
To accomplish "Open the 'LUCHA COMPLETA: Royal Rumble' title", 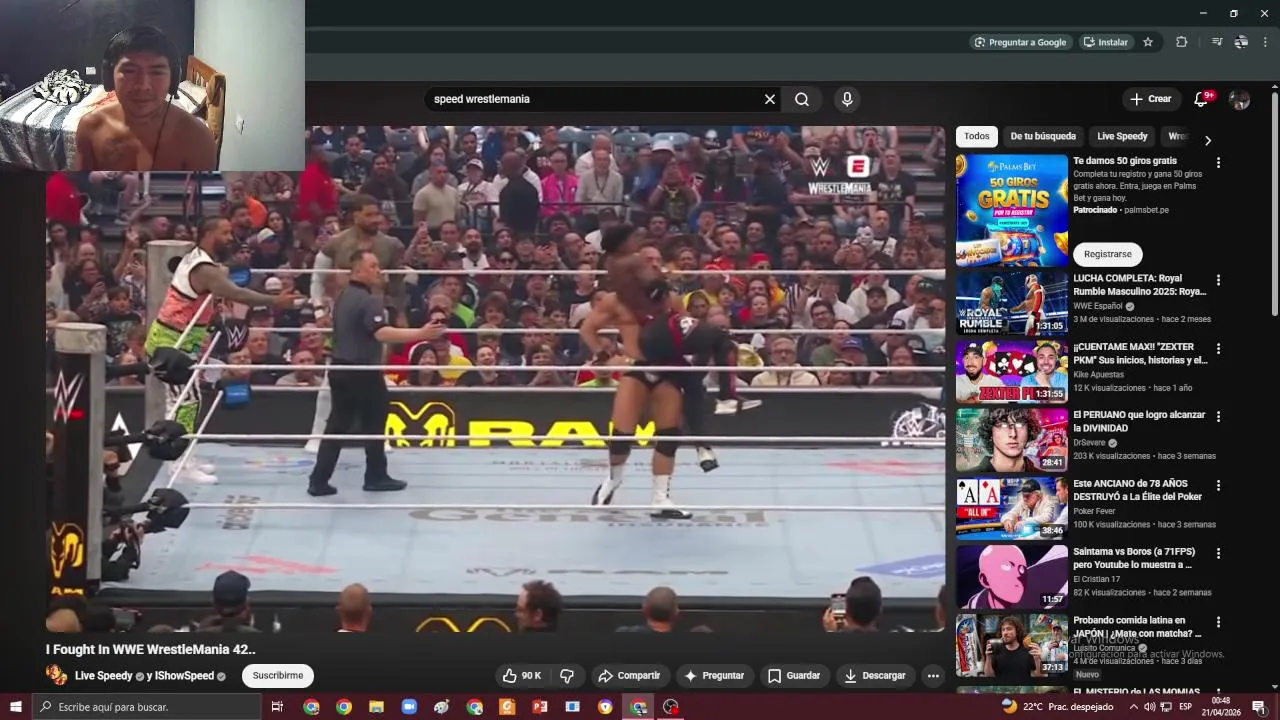I will tap(1140, 285).
